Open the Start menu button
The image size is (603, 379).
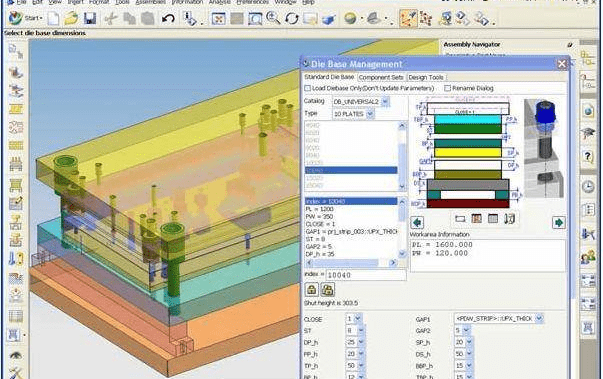26,18
